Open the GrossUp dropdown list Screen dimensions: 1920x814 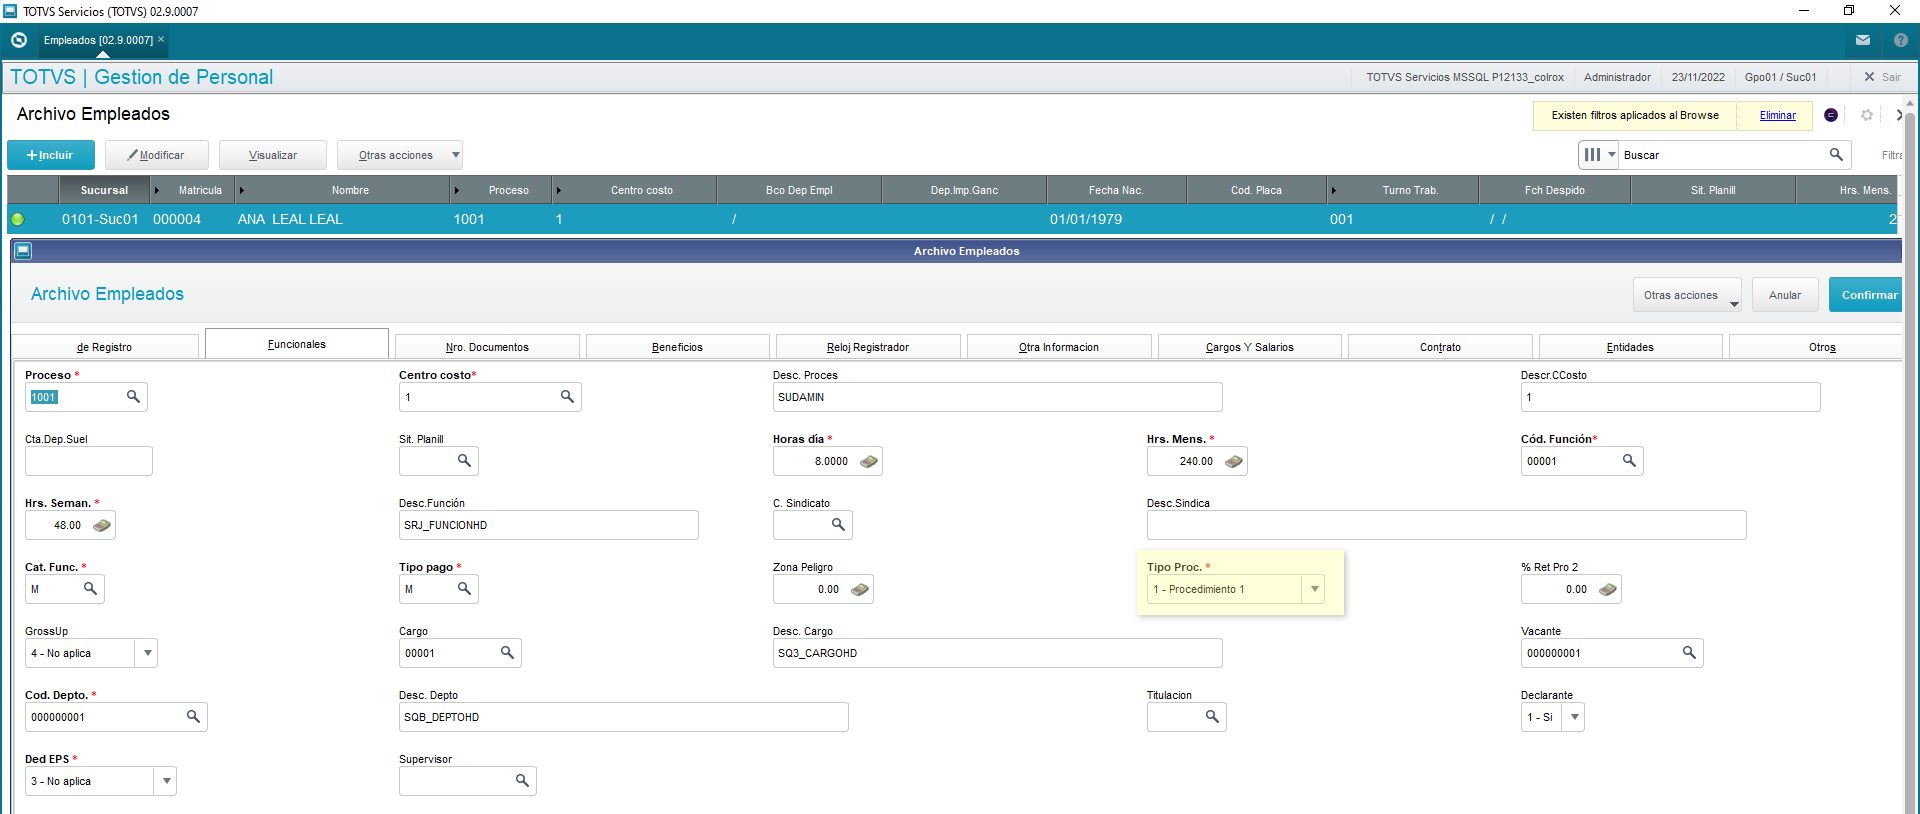point(147,653)
